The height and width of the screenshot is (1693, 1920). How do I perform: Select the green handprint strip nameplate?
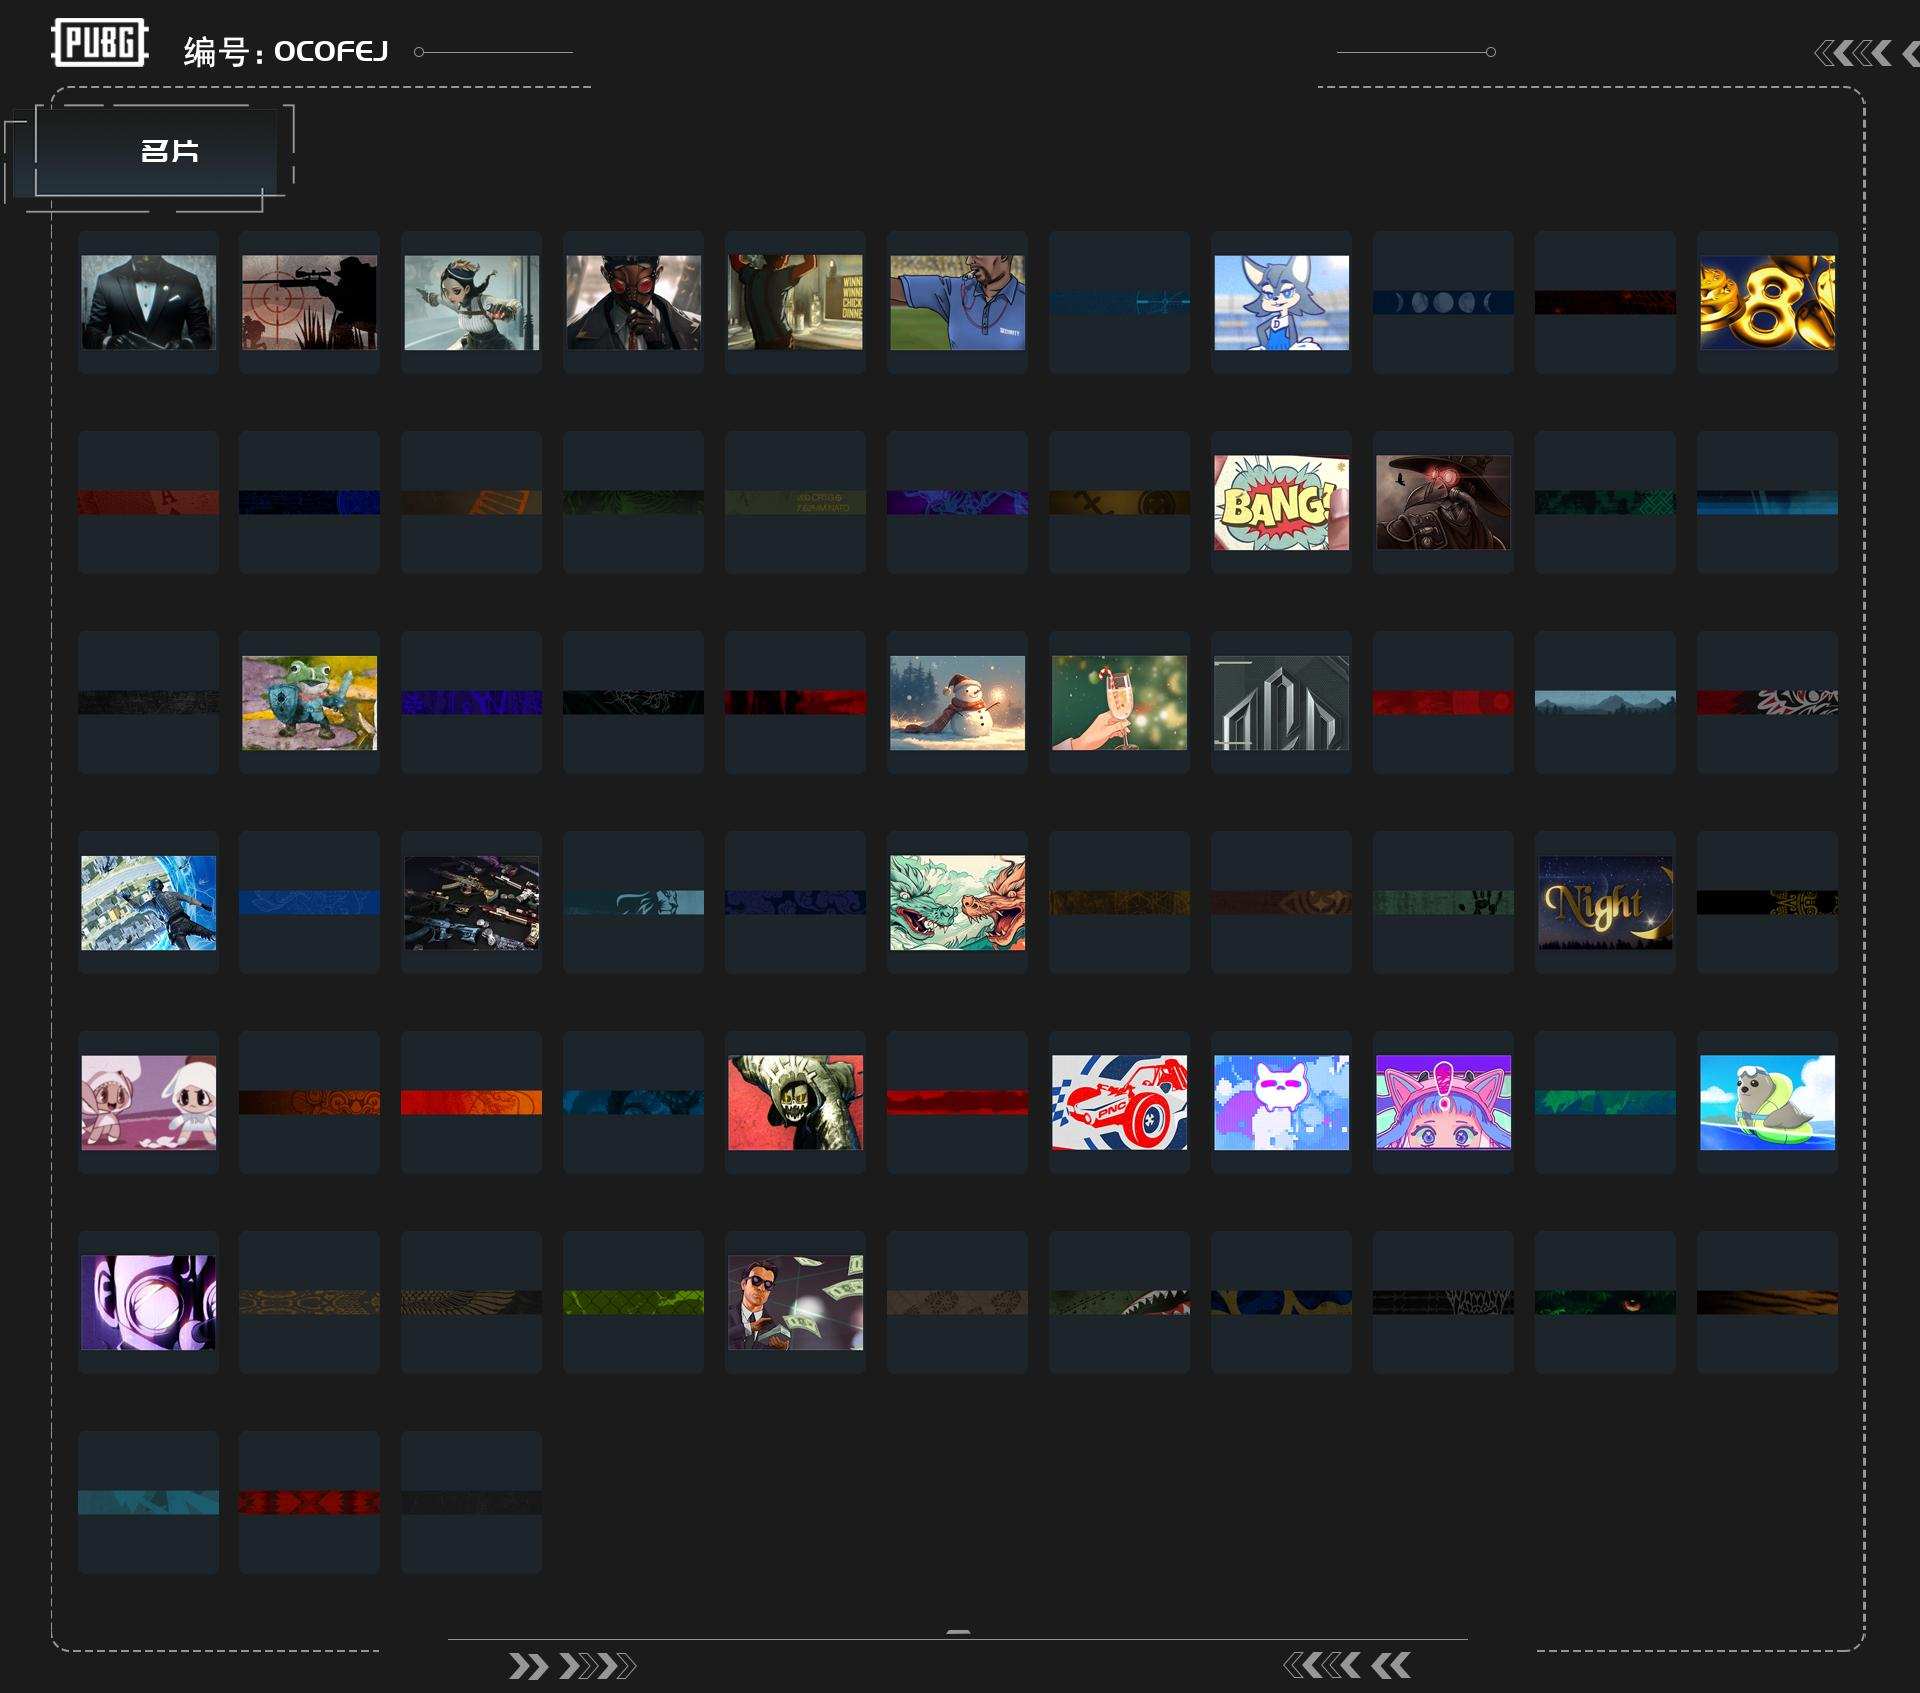tap(1443, 902)
